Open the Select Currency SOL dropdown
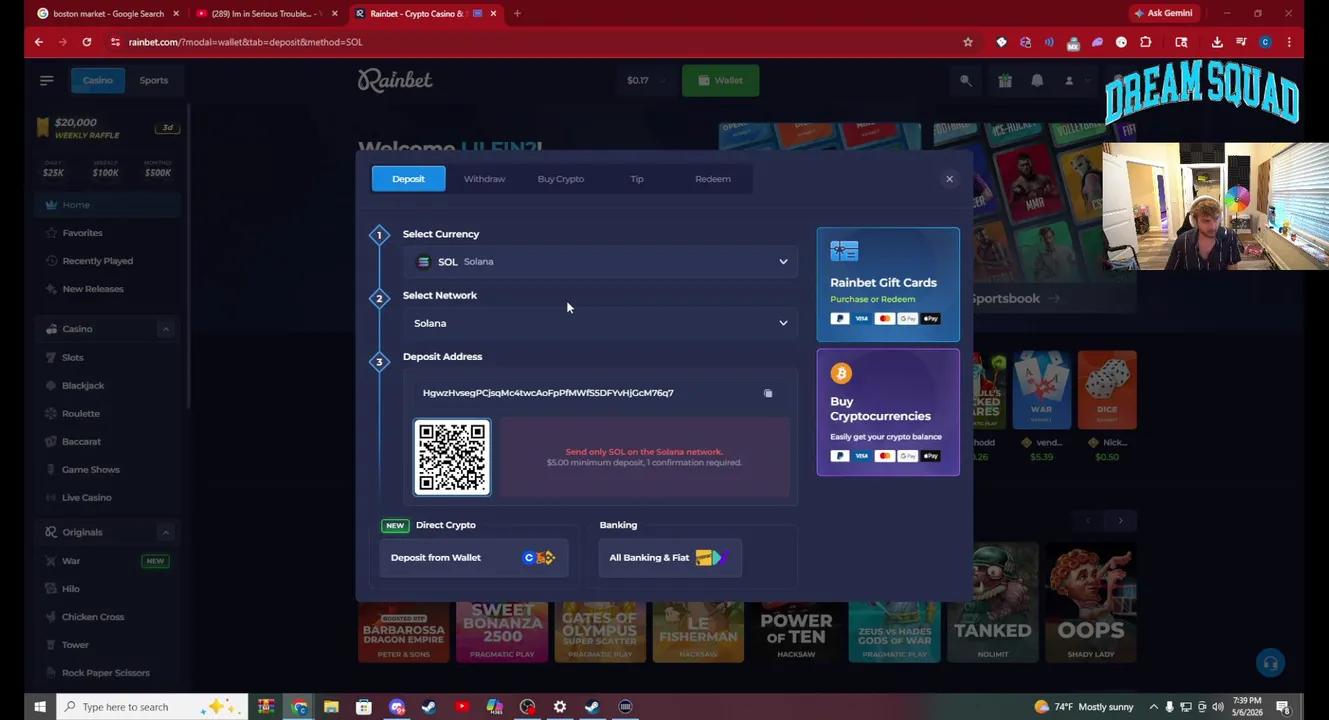The image size is (1329, 720). coord(601,262)
